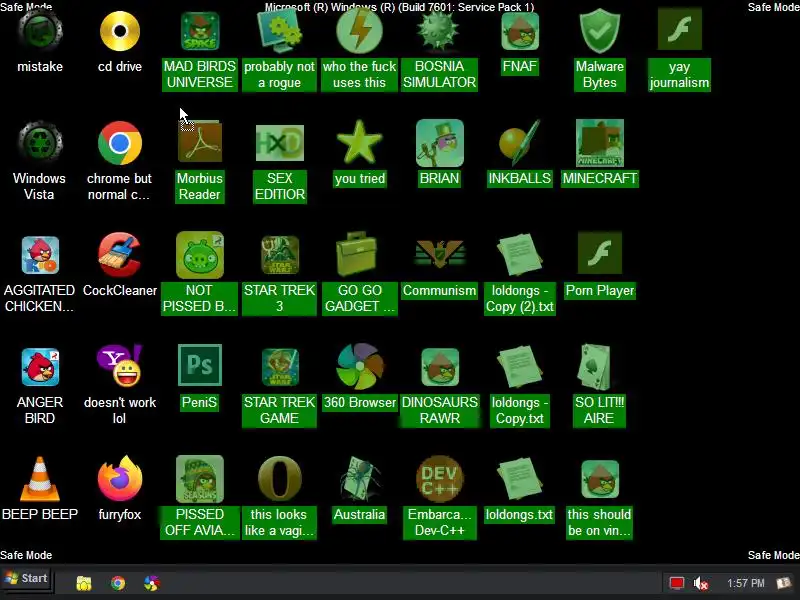Click the 'you tried' star icon
The width and height of the screenshot is (800, 600).
(360, 142)
